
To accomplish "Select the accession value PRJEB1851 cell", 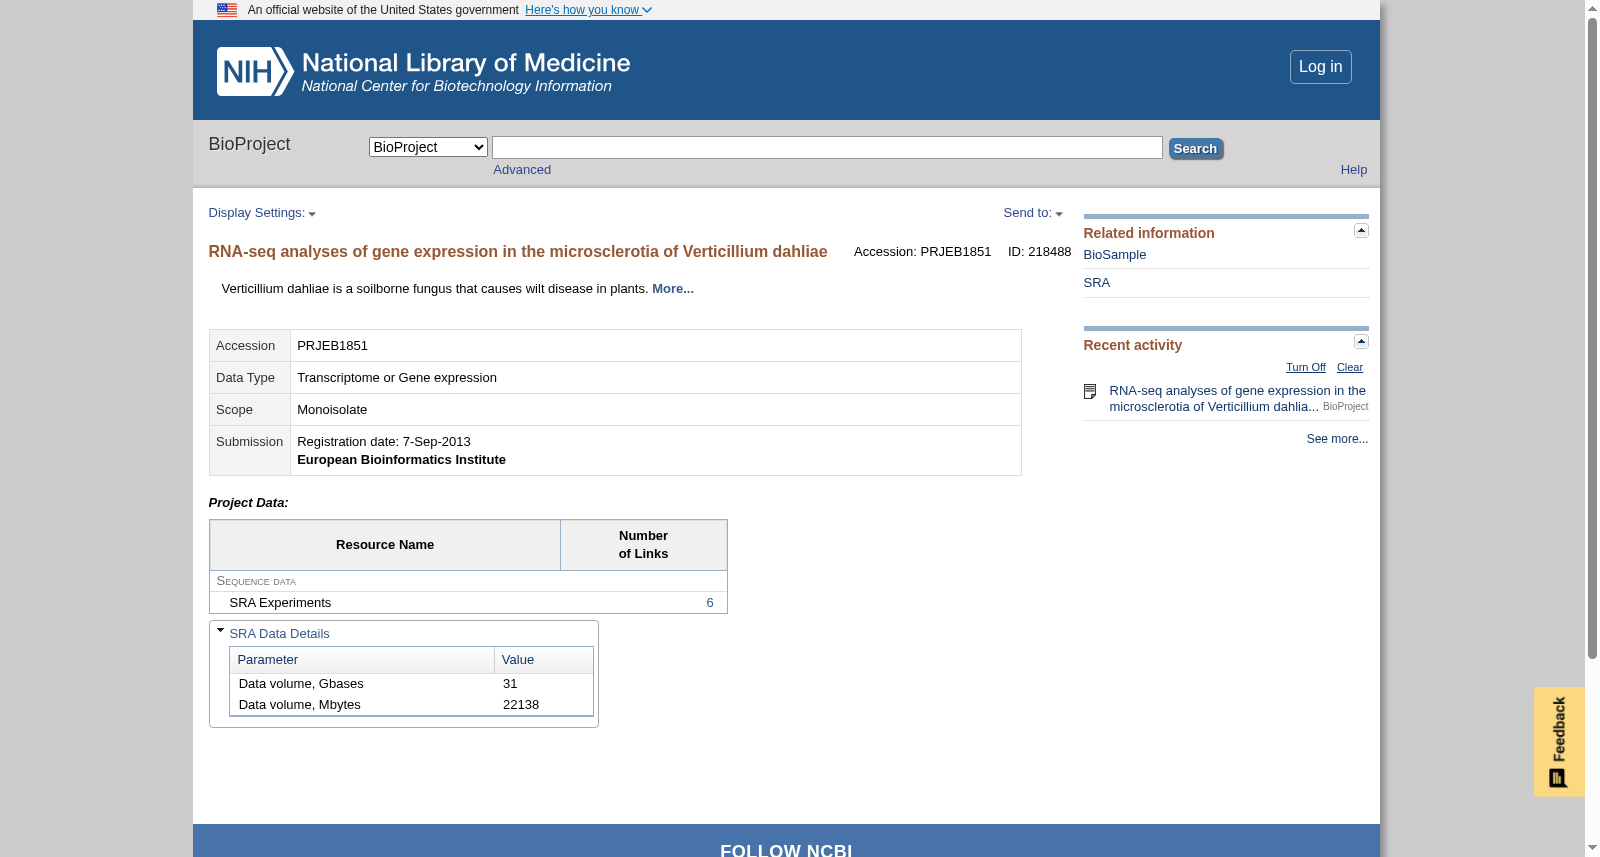I will [655, 346].
